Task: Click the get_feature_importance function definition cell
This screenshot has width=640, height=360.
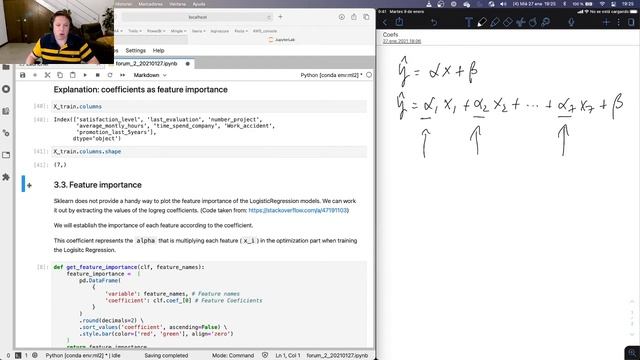Action: [x=209, y=304]
